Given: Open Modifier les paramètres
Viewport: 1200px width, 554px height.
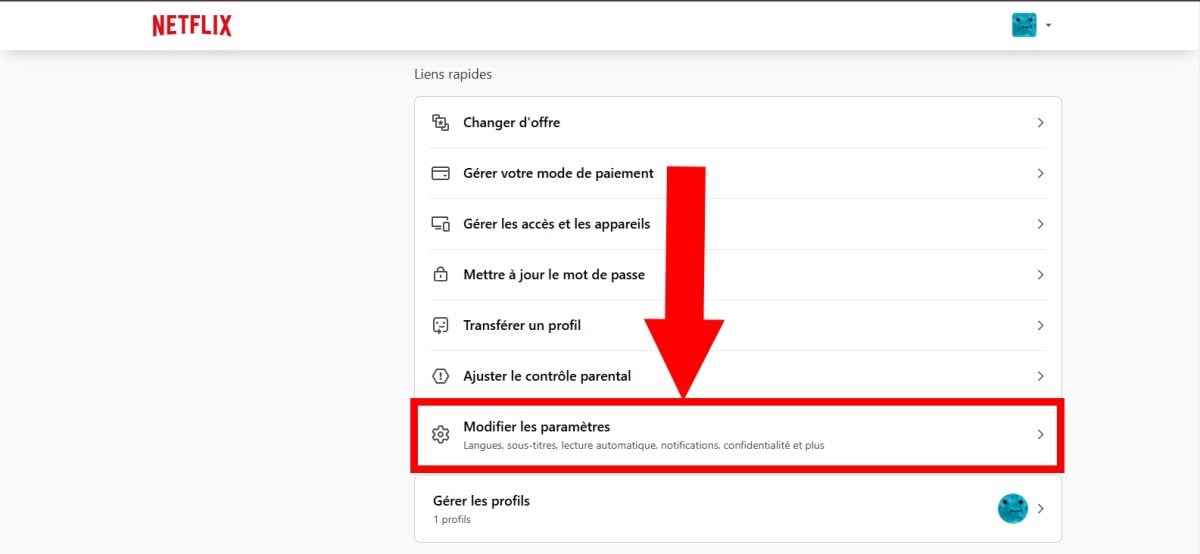Looking at the screenshot, I should pos(537,427).
